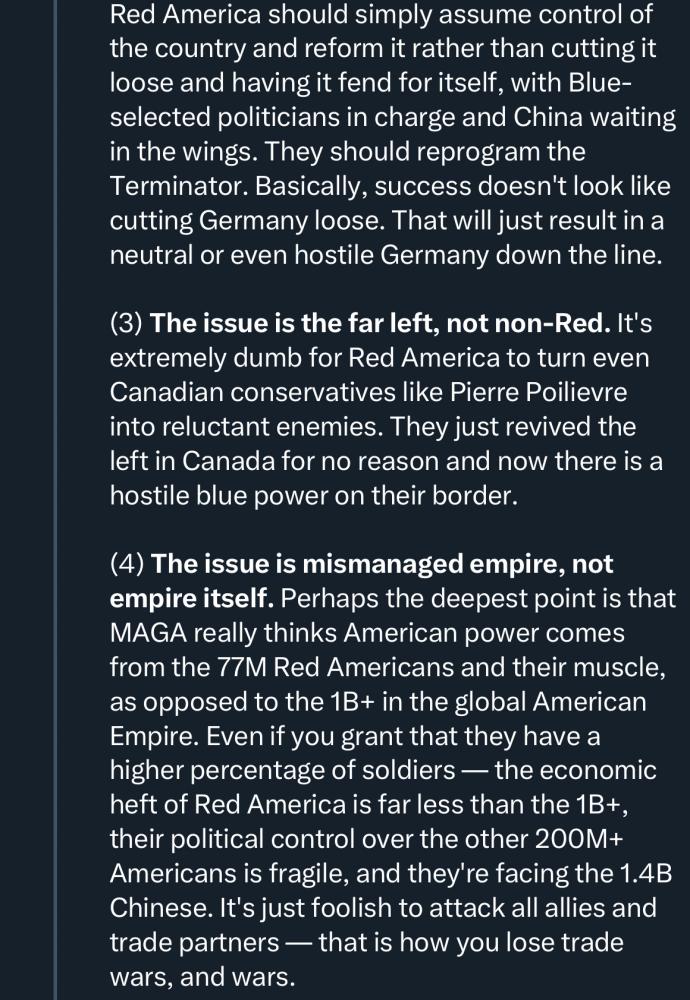Viewport: 690px width, 1000px height.
Task: Select the point number "(3)"
Action: point(126,323)
